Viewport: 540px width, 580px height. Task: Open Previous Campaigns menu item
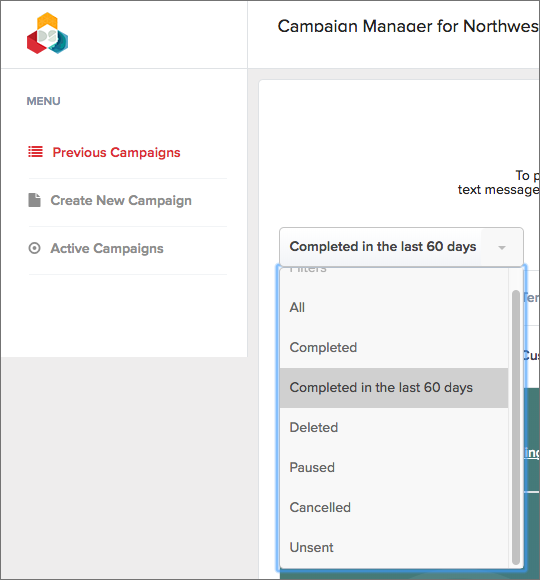tap(116, 152)
